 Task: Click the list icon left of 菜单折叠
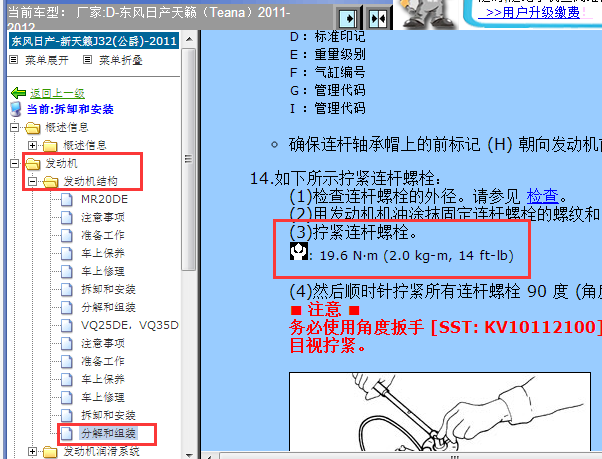88,59
